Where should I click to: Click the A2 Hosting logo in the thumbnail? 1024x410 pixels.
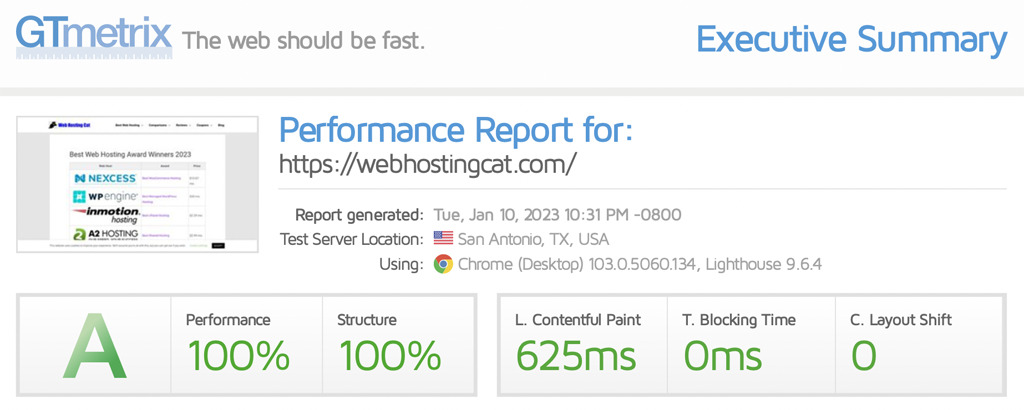coord(106,234)
